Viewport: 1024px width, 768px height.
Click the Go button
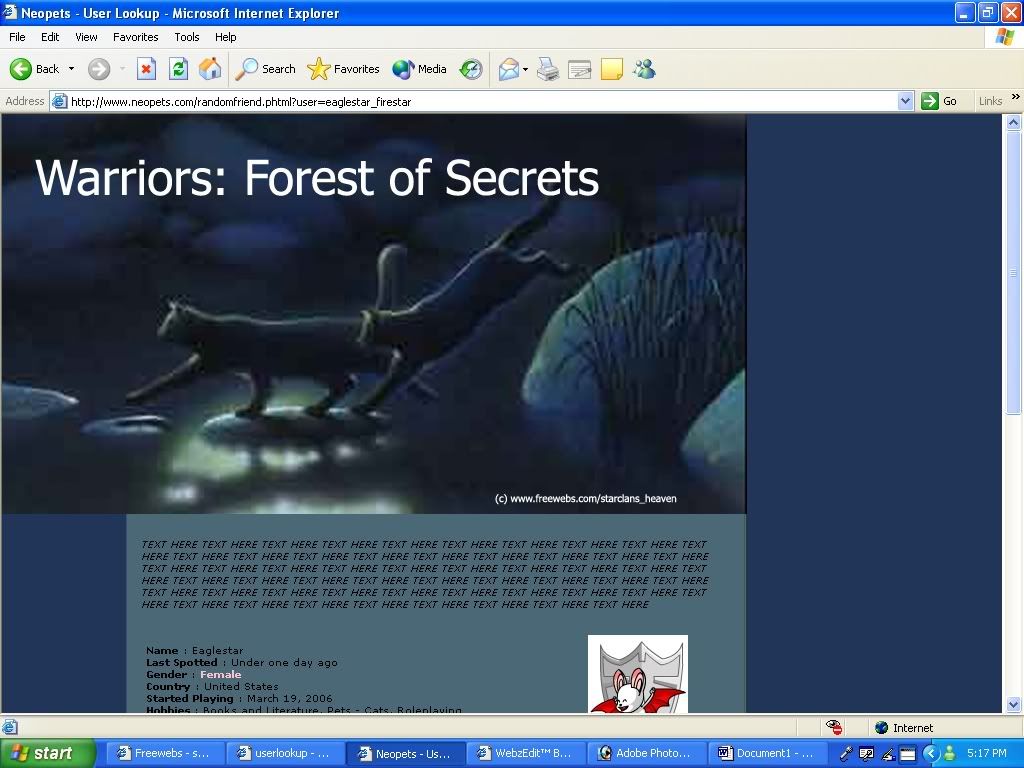[x=939, y=101]
